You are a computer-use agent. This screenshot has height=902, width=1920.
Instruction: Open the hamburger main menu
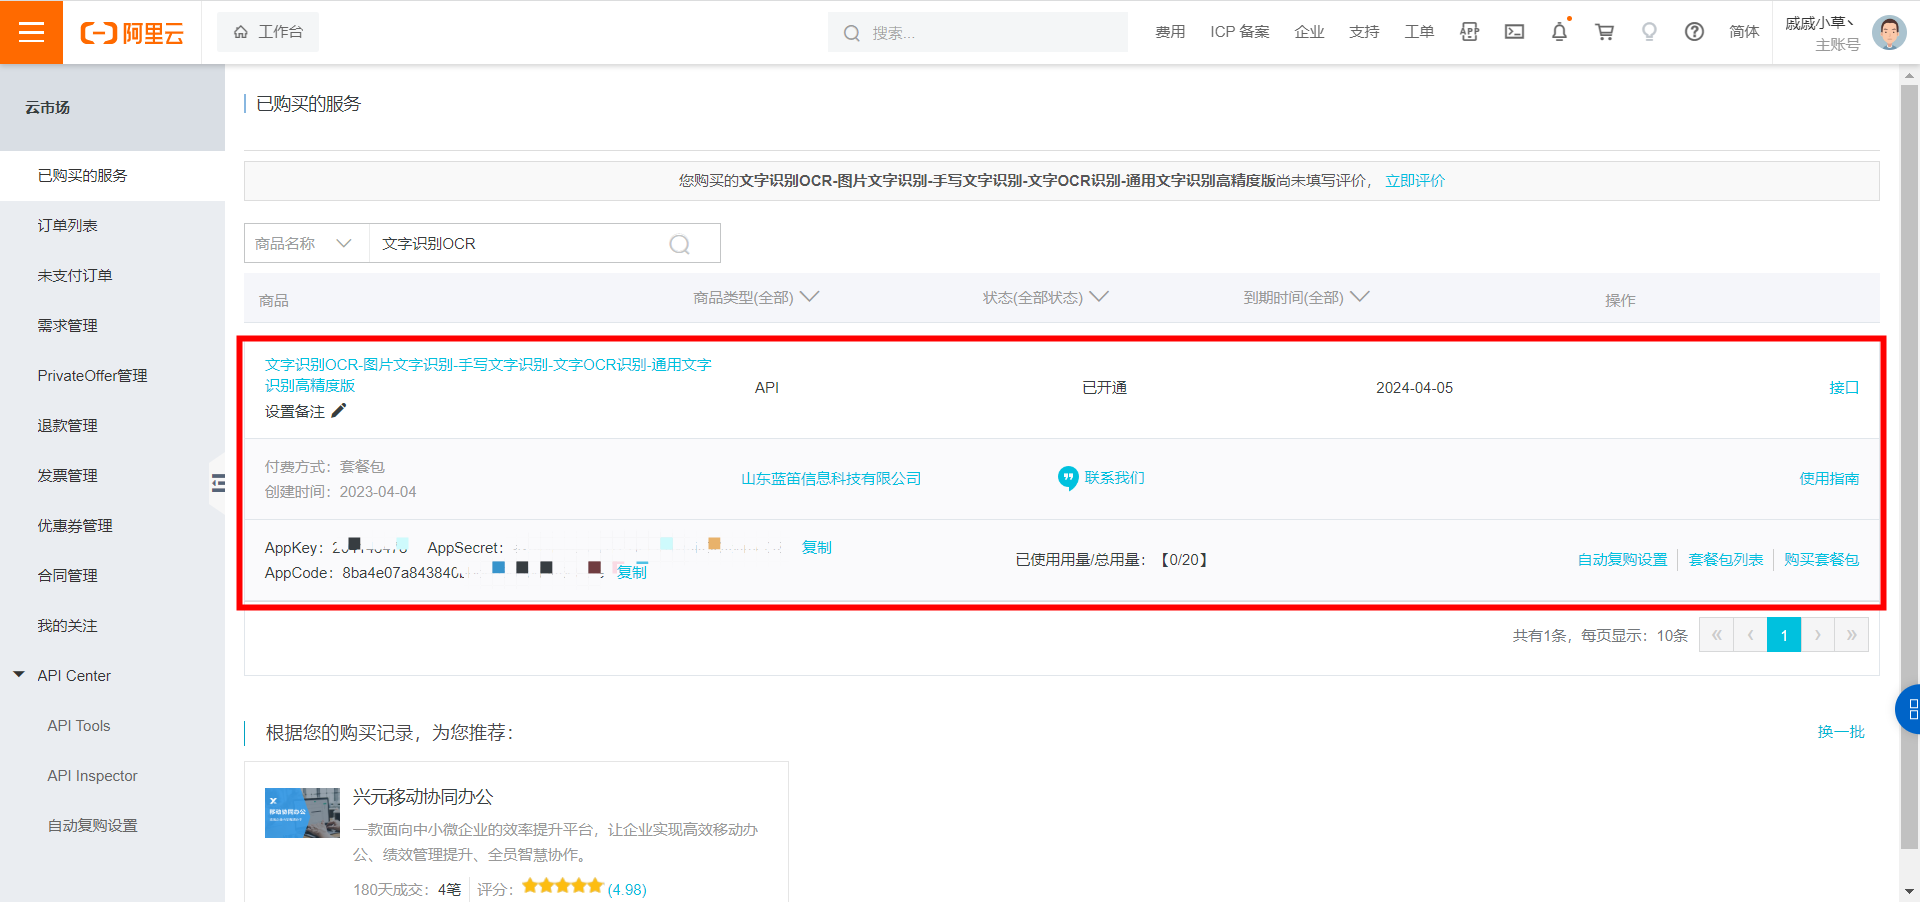point(31,32)
